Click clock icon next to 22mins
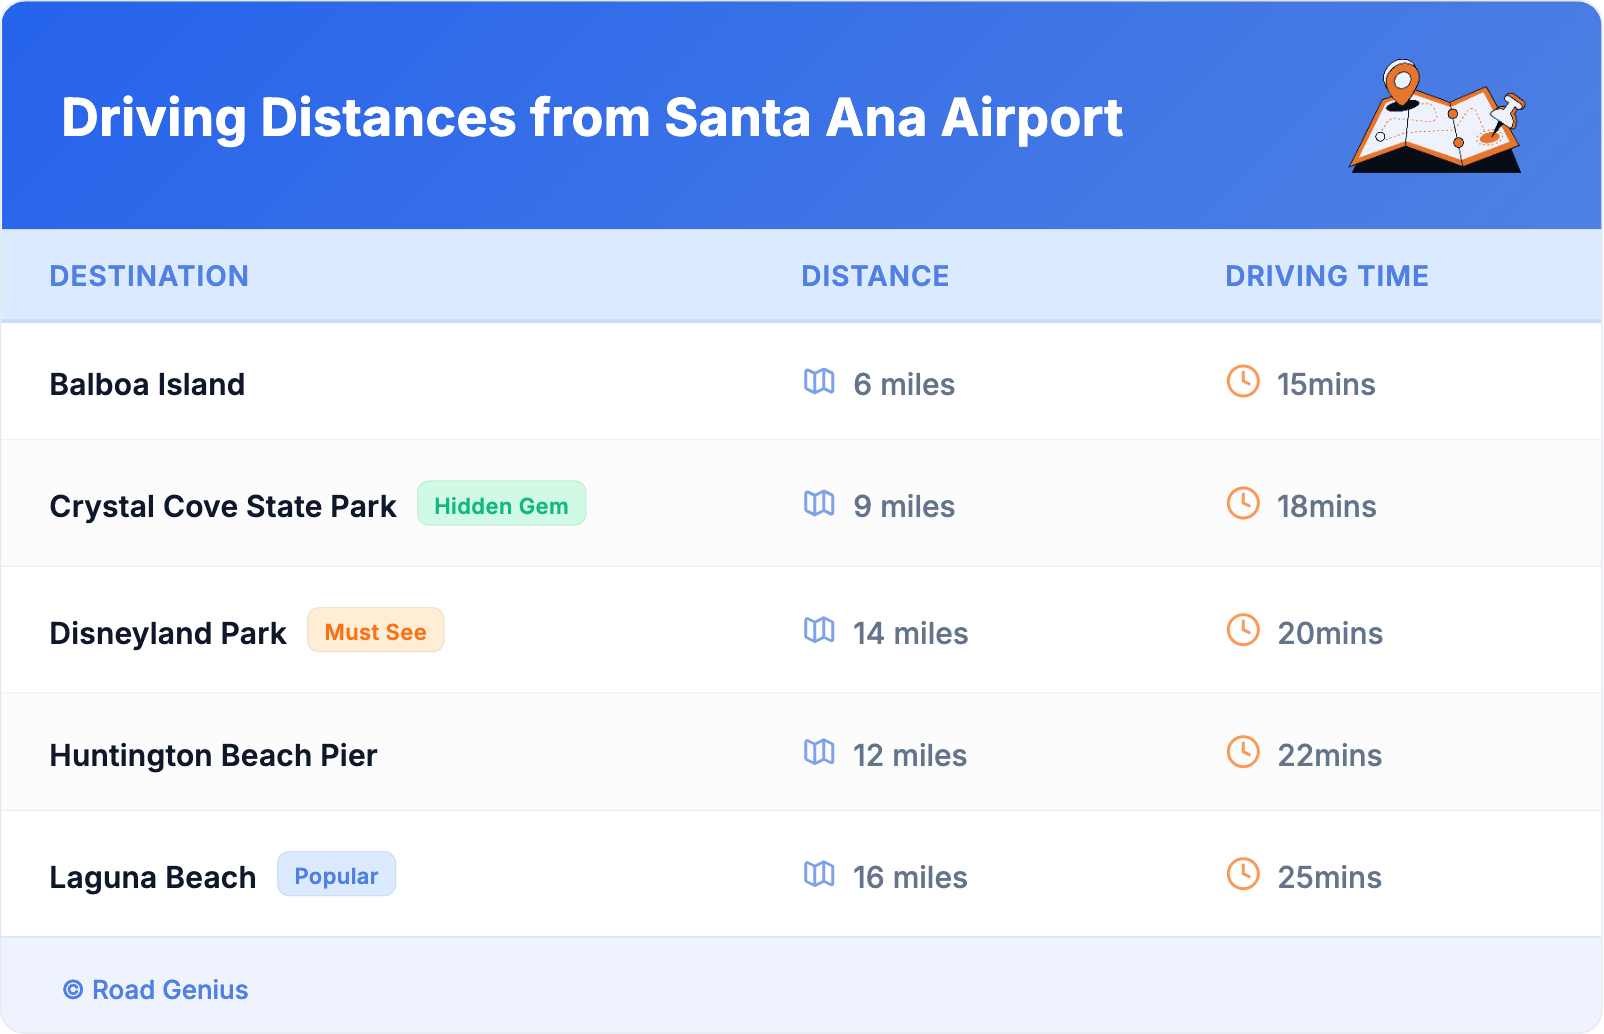 click(1243, 753)
